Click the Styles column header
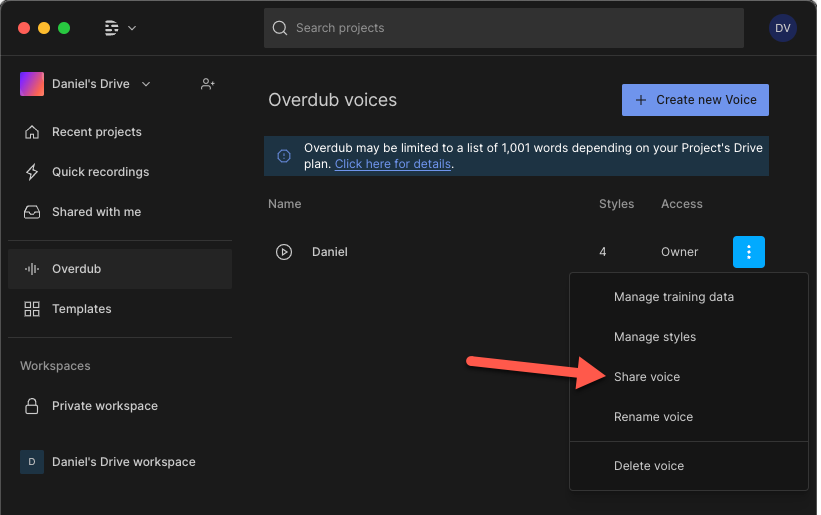821x515 pixels. [616, 204]
